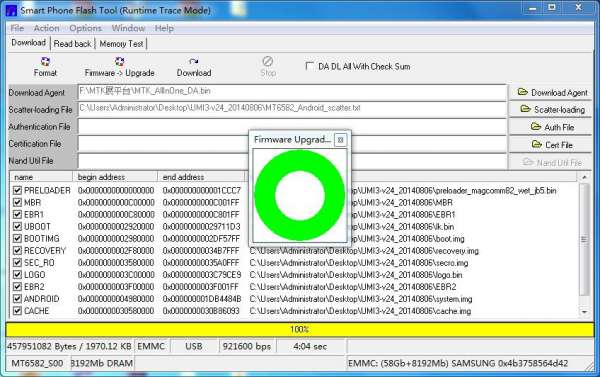The height and width of the screenshot is (377, 600).
Task: Click partition list scrollbar down arrow
Action: coord(584,312)
